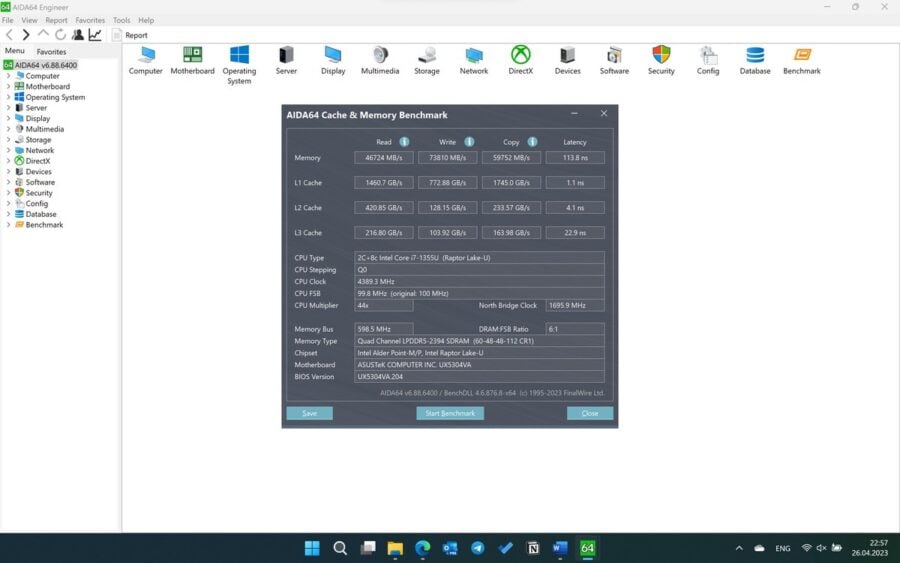The width and height of the screenshot is (900, 563).
Task: Click the Memory Read value 46724 MB/s
Action: [383, 157]
